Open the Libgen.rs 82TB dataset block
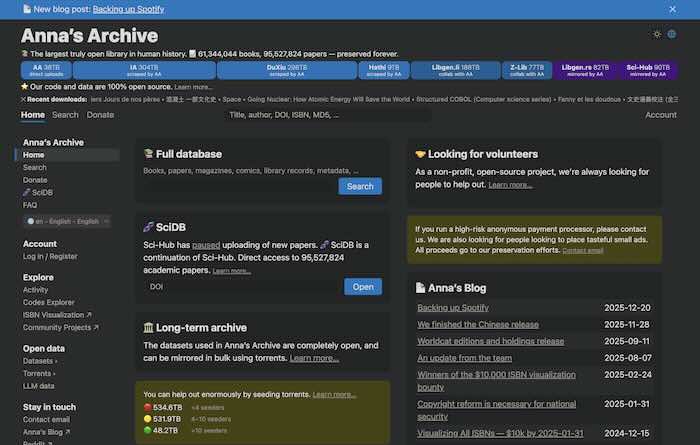Screen dimensions: 700x445 (585, 70)
